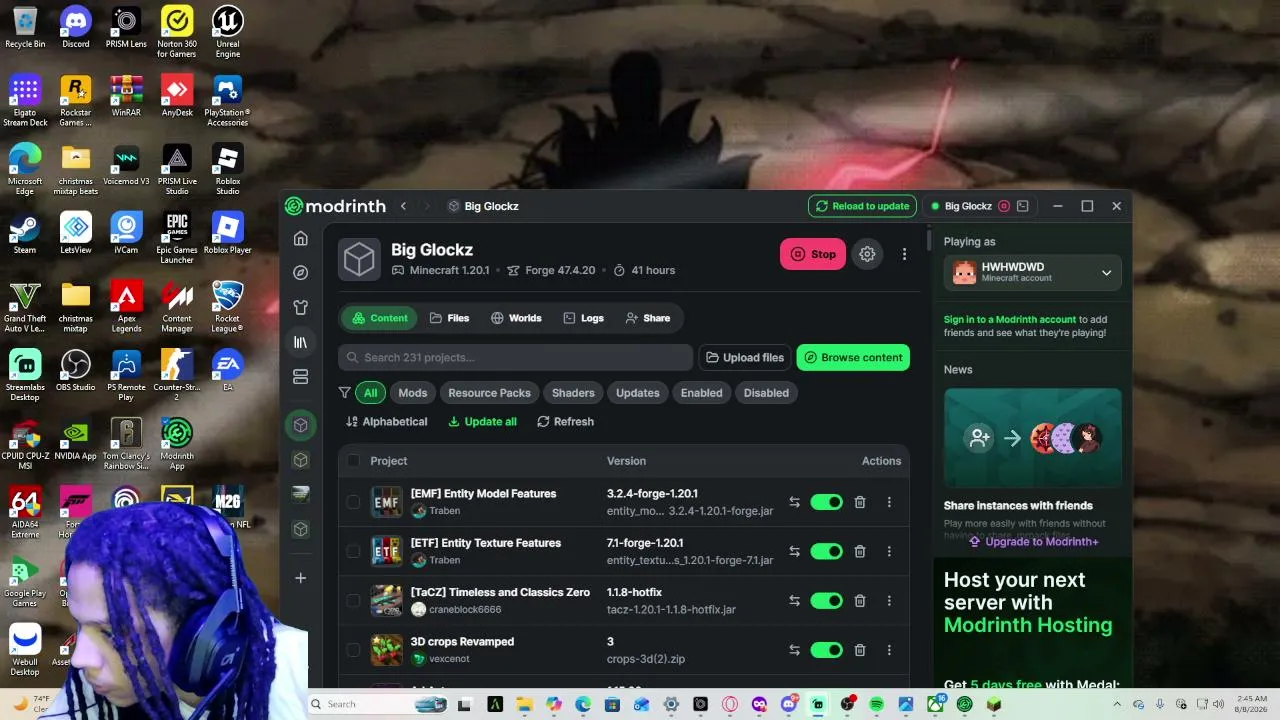Switch to the Content tab
Screen dimensions: 1280x720
coord(380,318)
